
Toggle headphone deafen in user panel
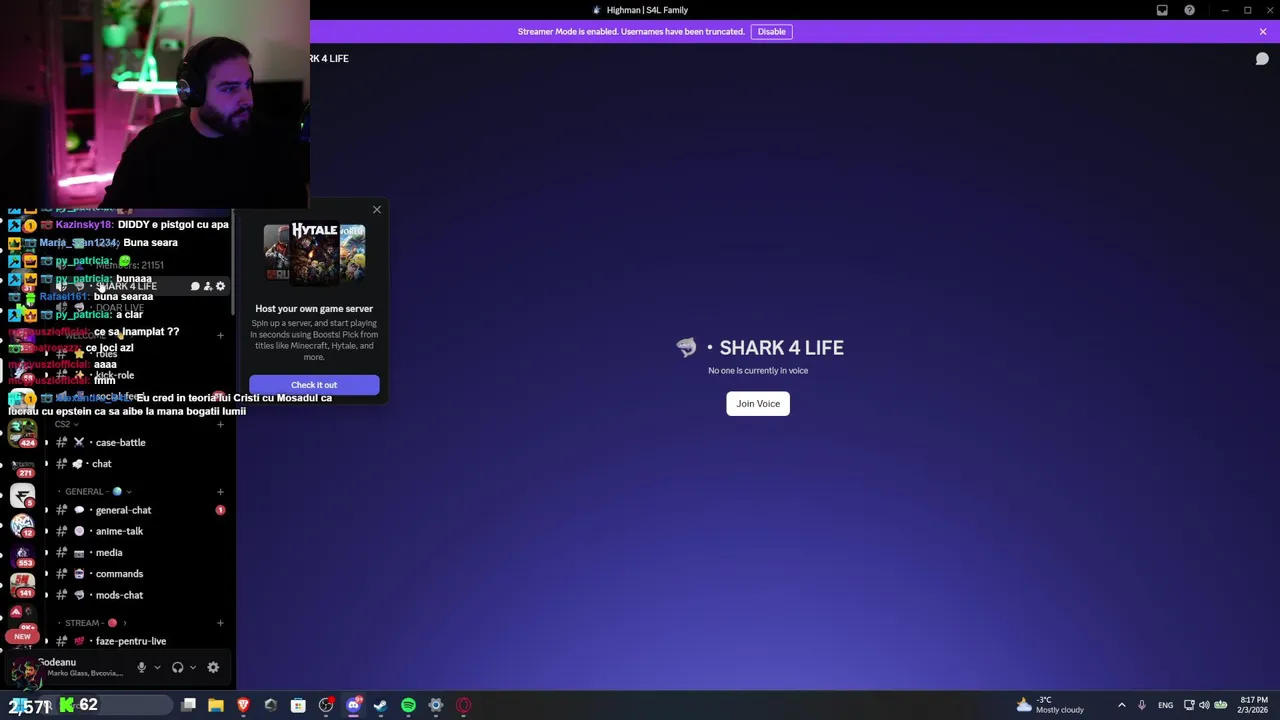[x=177, y=668]
